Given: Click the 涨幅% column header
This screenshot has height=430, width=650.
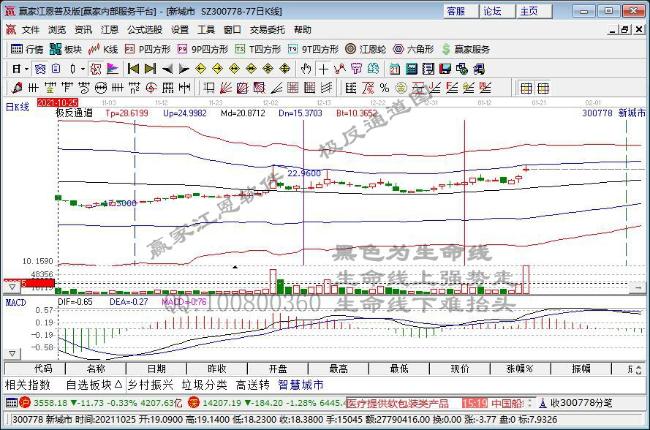Looking at the screenshot, I should pyautogui.click(x=520, y=368).
